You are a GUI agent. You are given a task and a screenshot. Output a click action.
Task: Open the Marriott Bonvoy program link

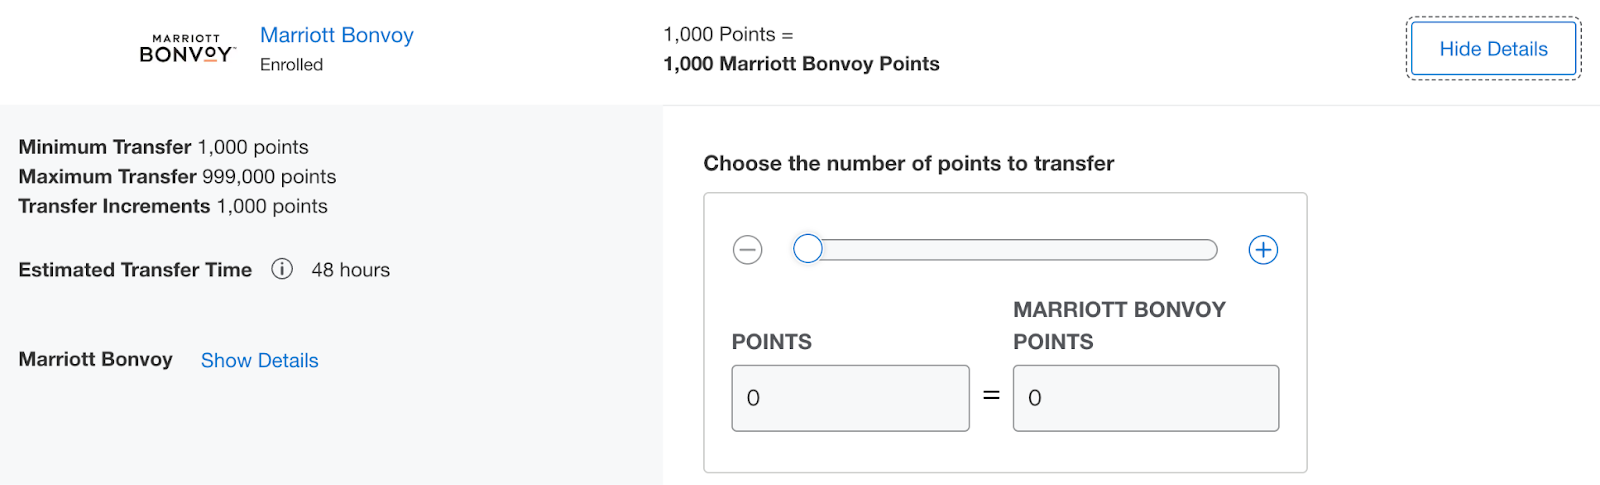coord(337,35)
